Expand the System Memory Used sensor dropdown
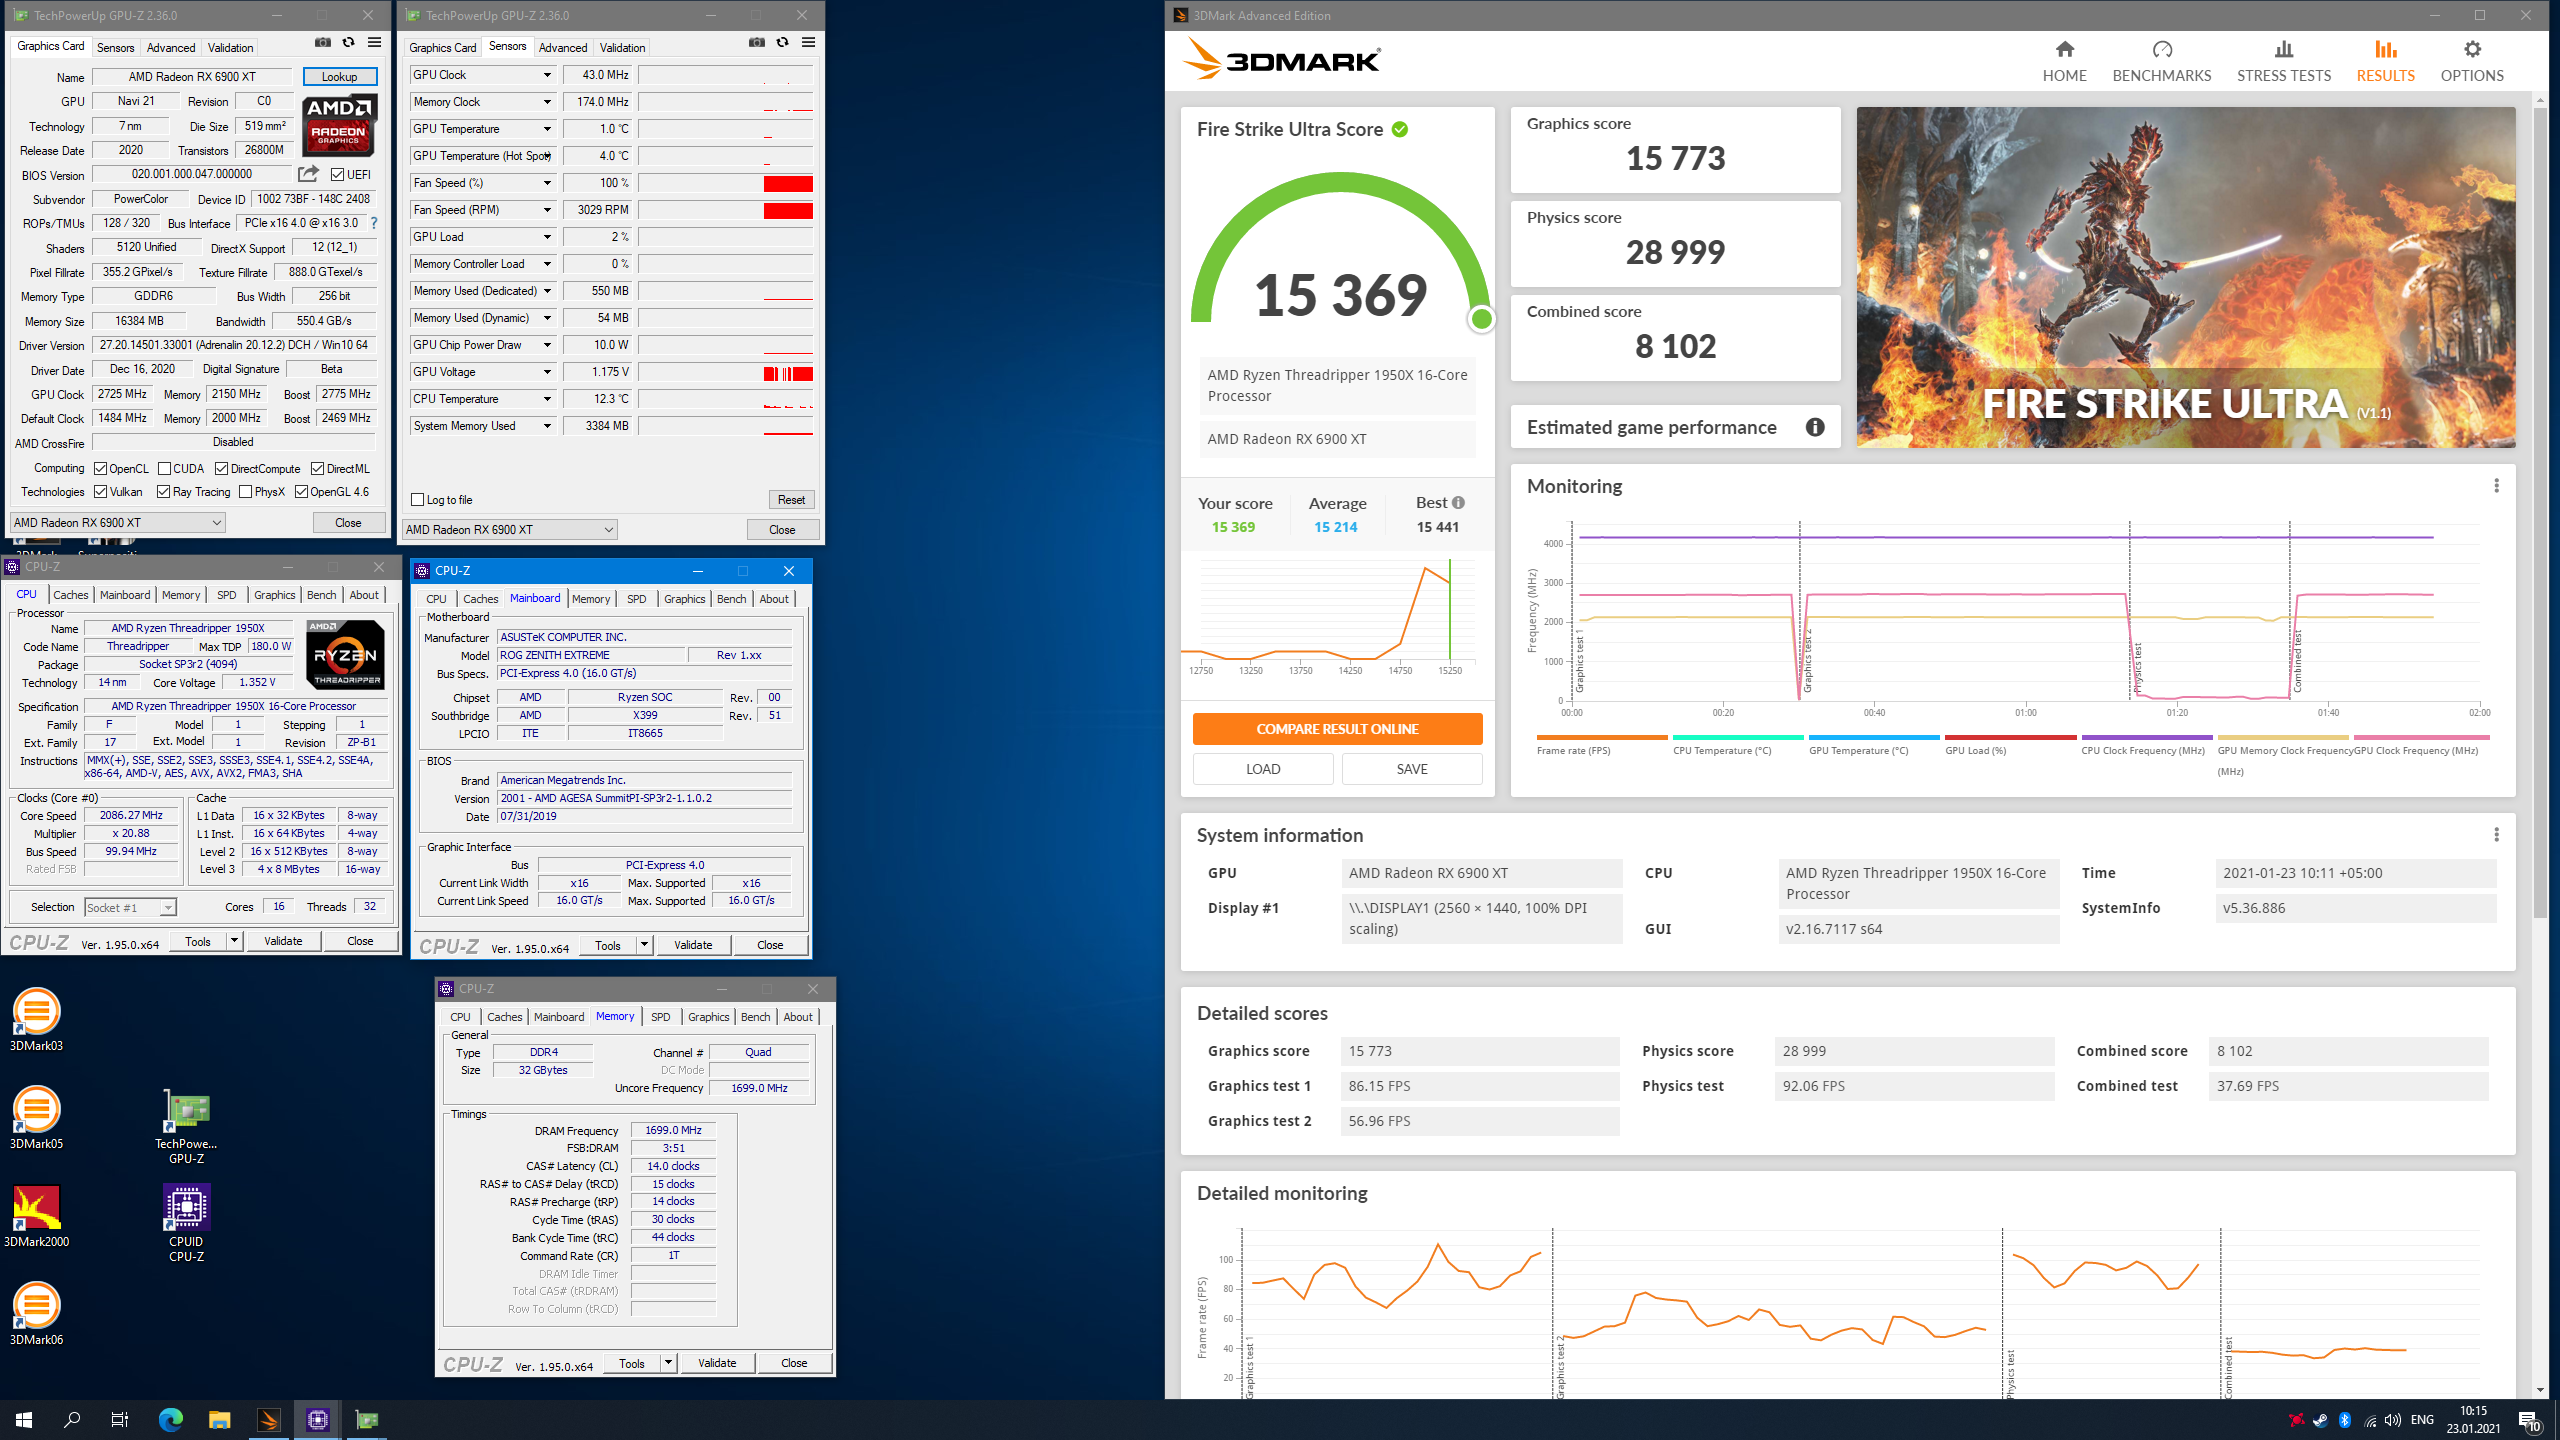Image resolution: width=2560 pixels, height=1440 pixels. click(x=547, y=426)
